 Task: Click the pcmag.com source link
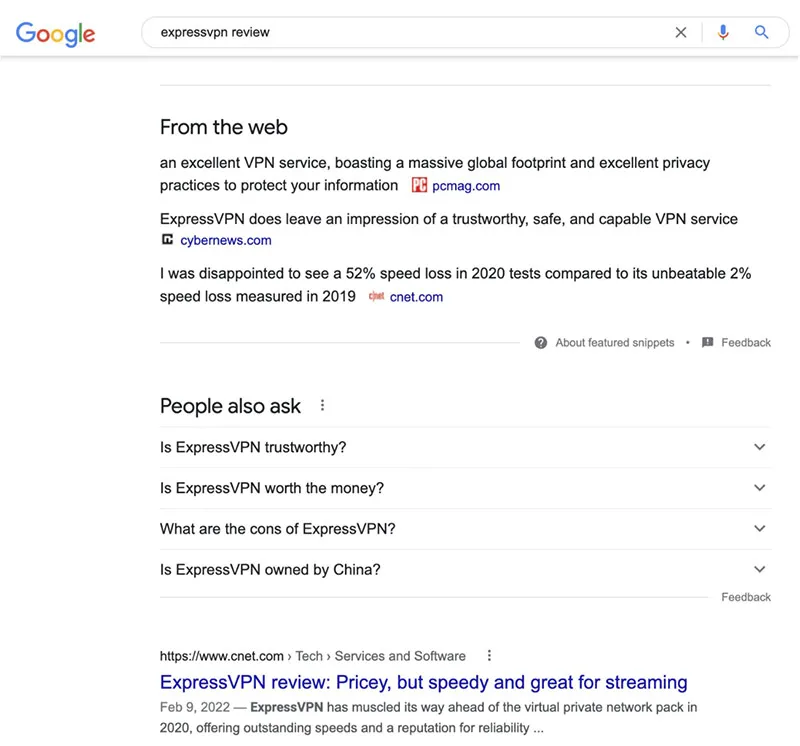(x=464, y=185)
